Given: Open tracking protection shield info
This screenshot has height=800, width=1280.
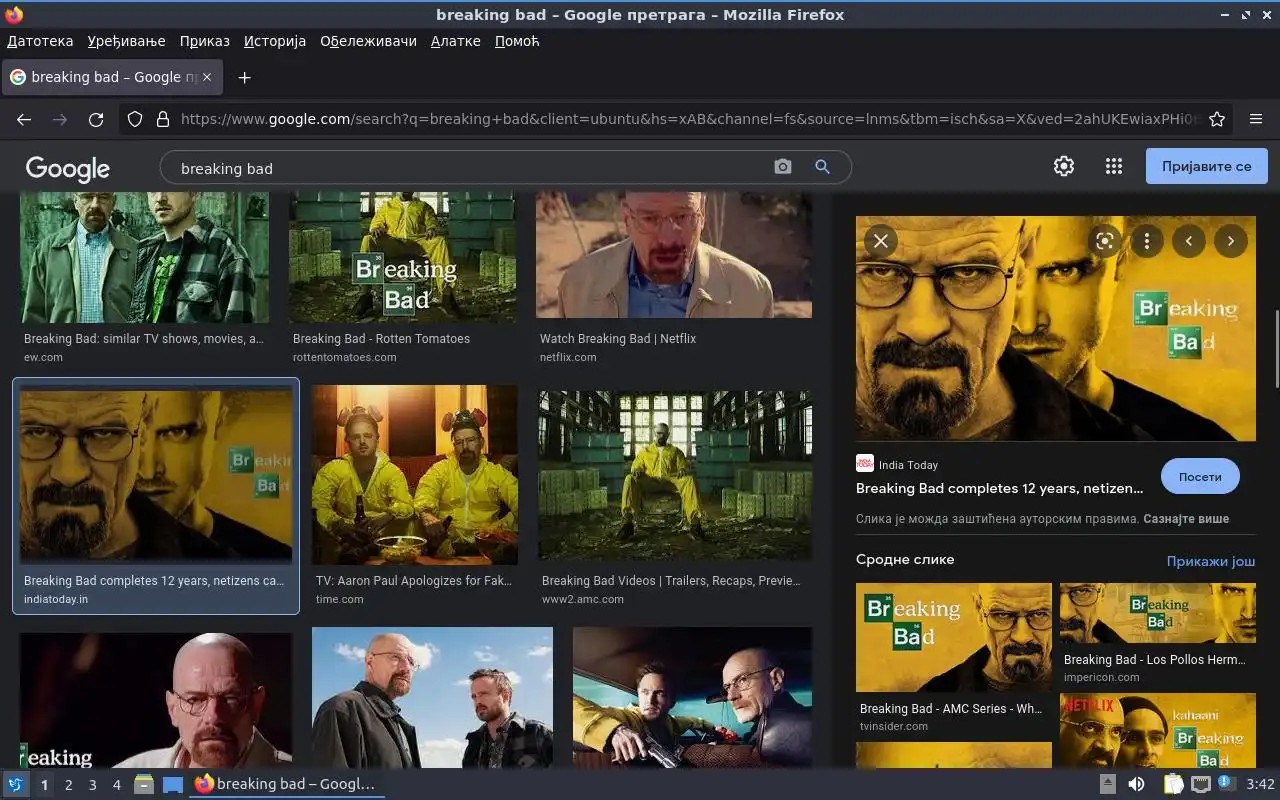Looking at the screenshot, I should (135, 119).
